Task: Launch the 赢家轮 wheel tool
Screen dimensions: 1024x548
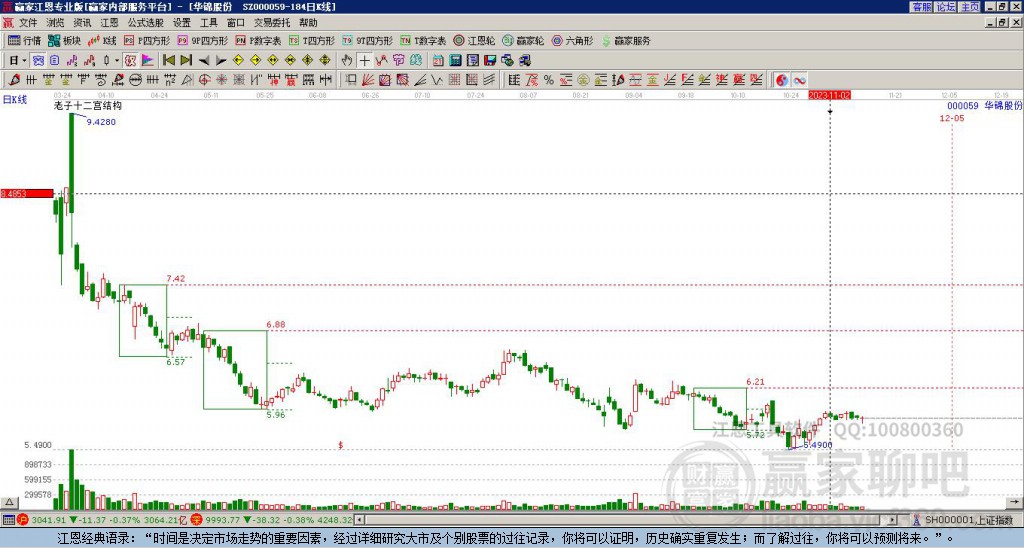Action: point(523,41)
